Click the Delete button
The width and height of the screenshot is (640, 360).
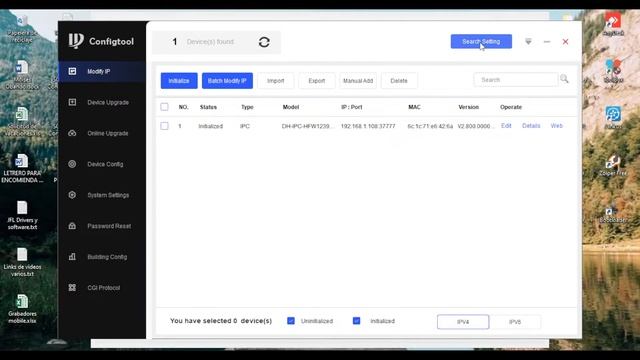point(399,81)
